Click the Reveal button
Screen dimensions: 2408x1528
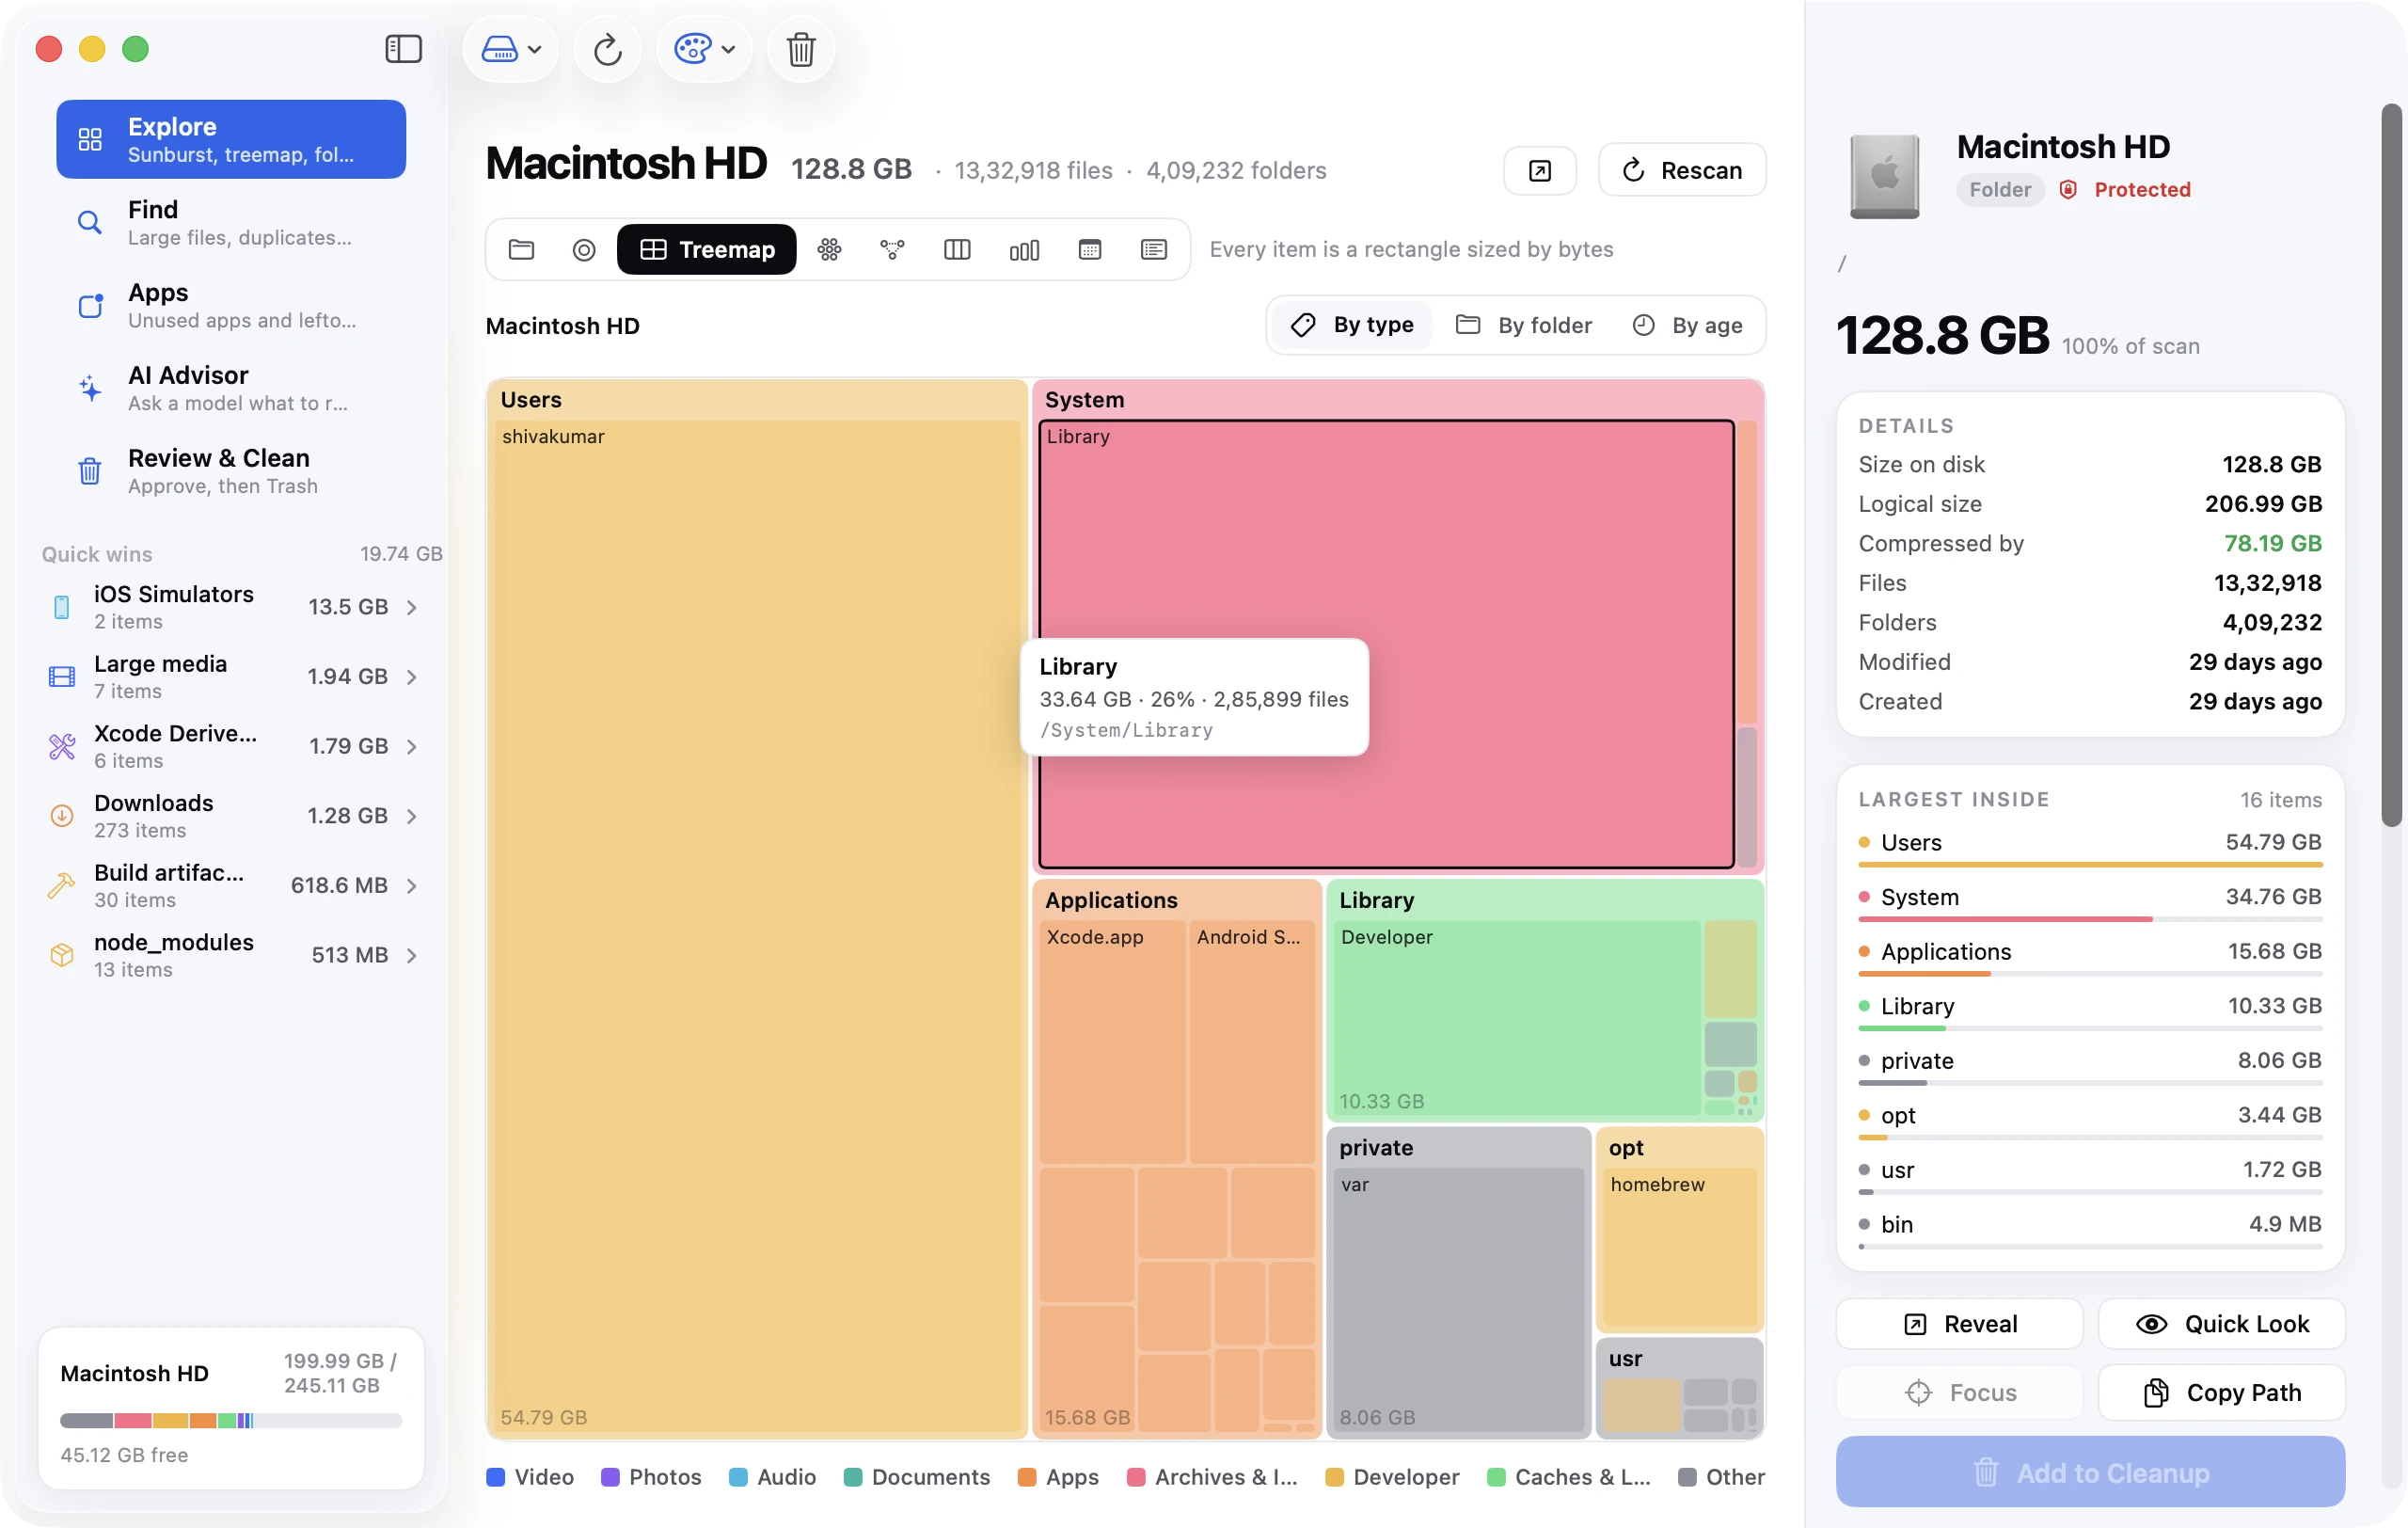1960,1324
